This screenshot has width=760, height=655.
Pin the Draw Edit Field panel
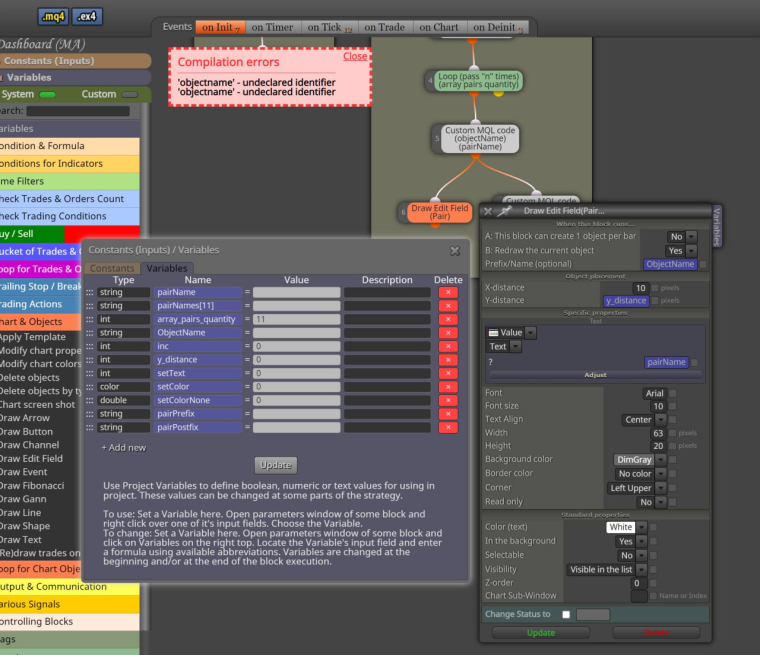(x=506, y=211)
